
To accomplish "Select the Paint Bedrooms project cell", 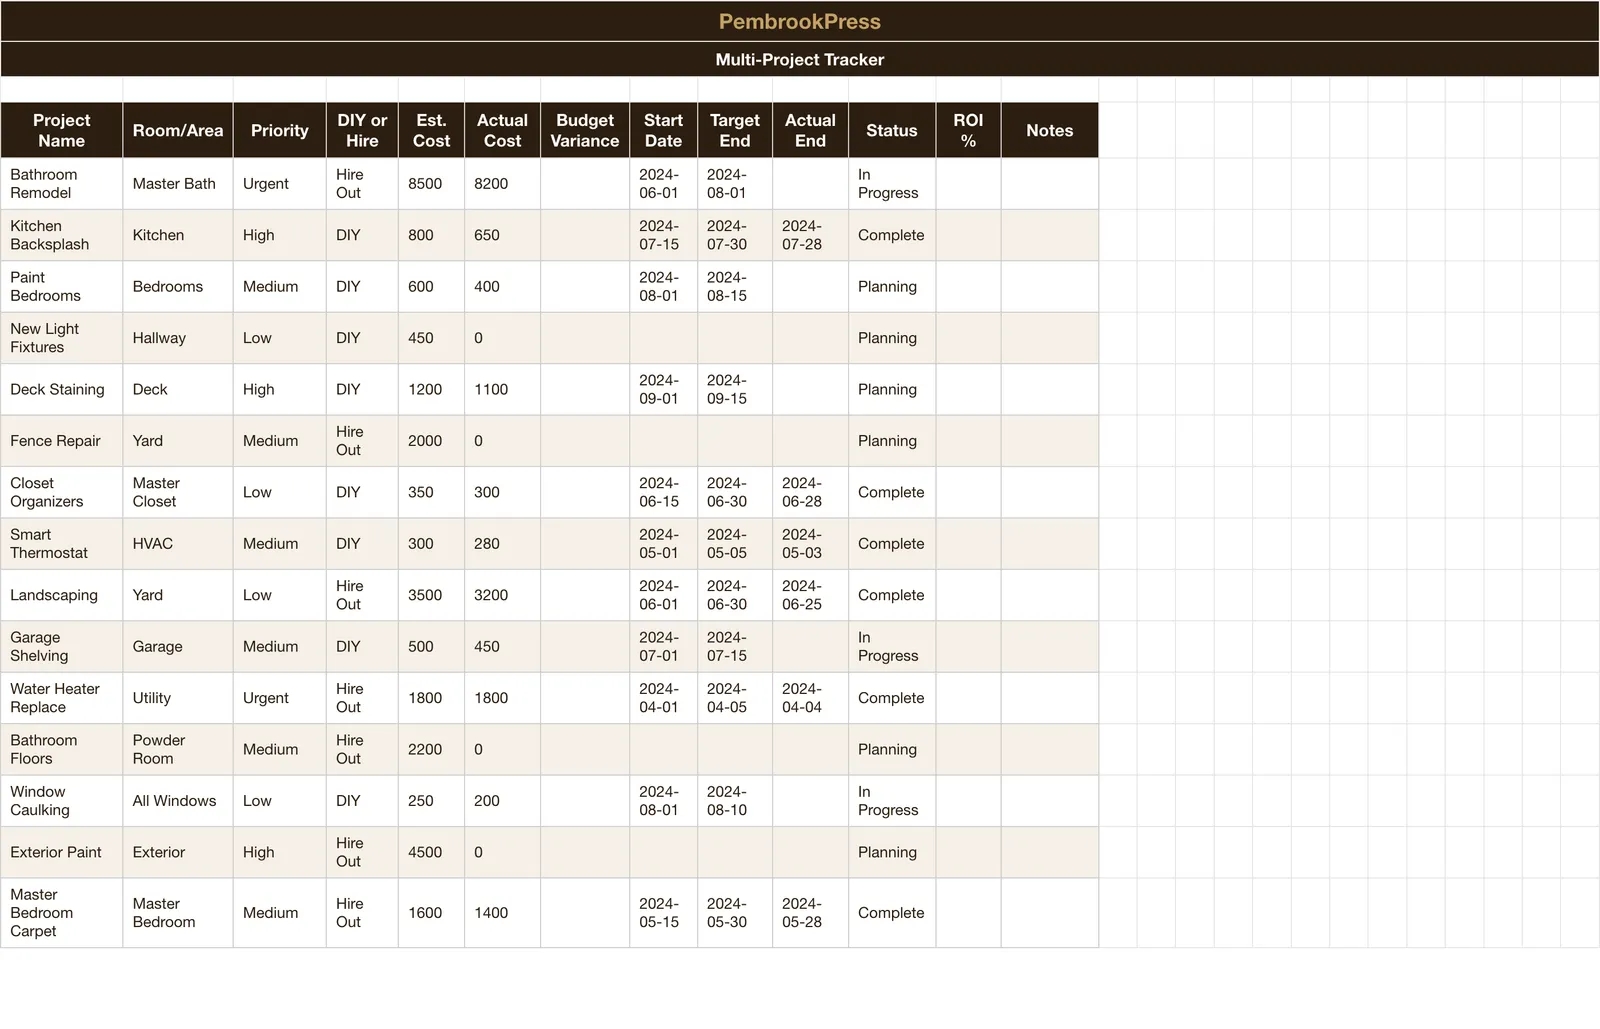I will (62, 287).
